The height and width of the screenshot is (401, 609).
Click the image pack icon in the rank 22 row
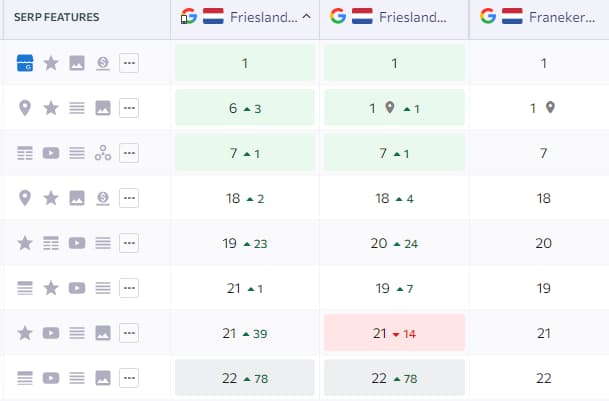coord(102,378)
